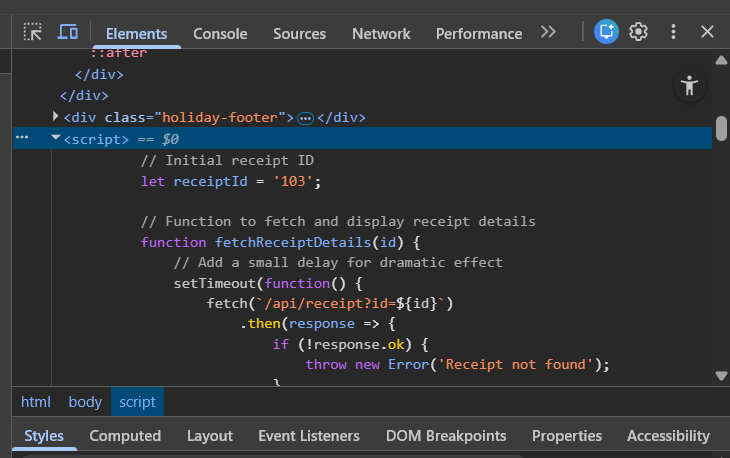Click the "throw new Error('Receipt not found');" line
This screenshot has height=458, width=730.
coord(458,364)
